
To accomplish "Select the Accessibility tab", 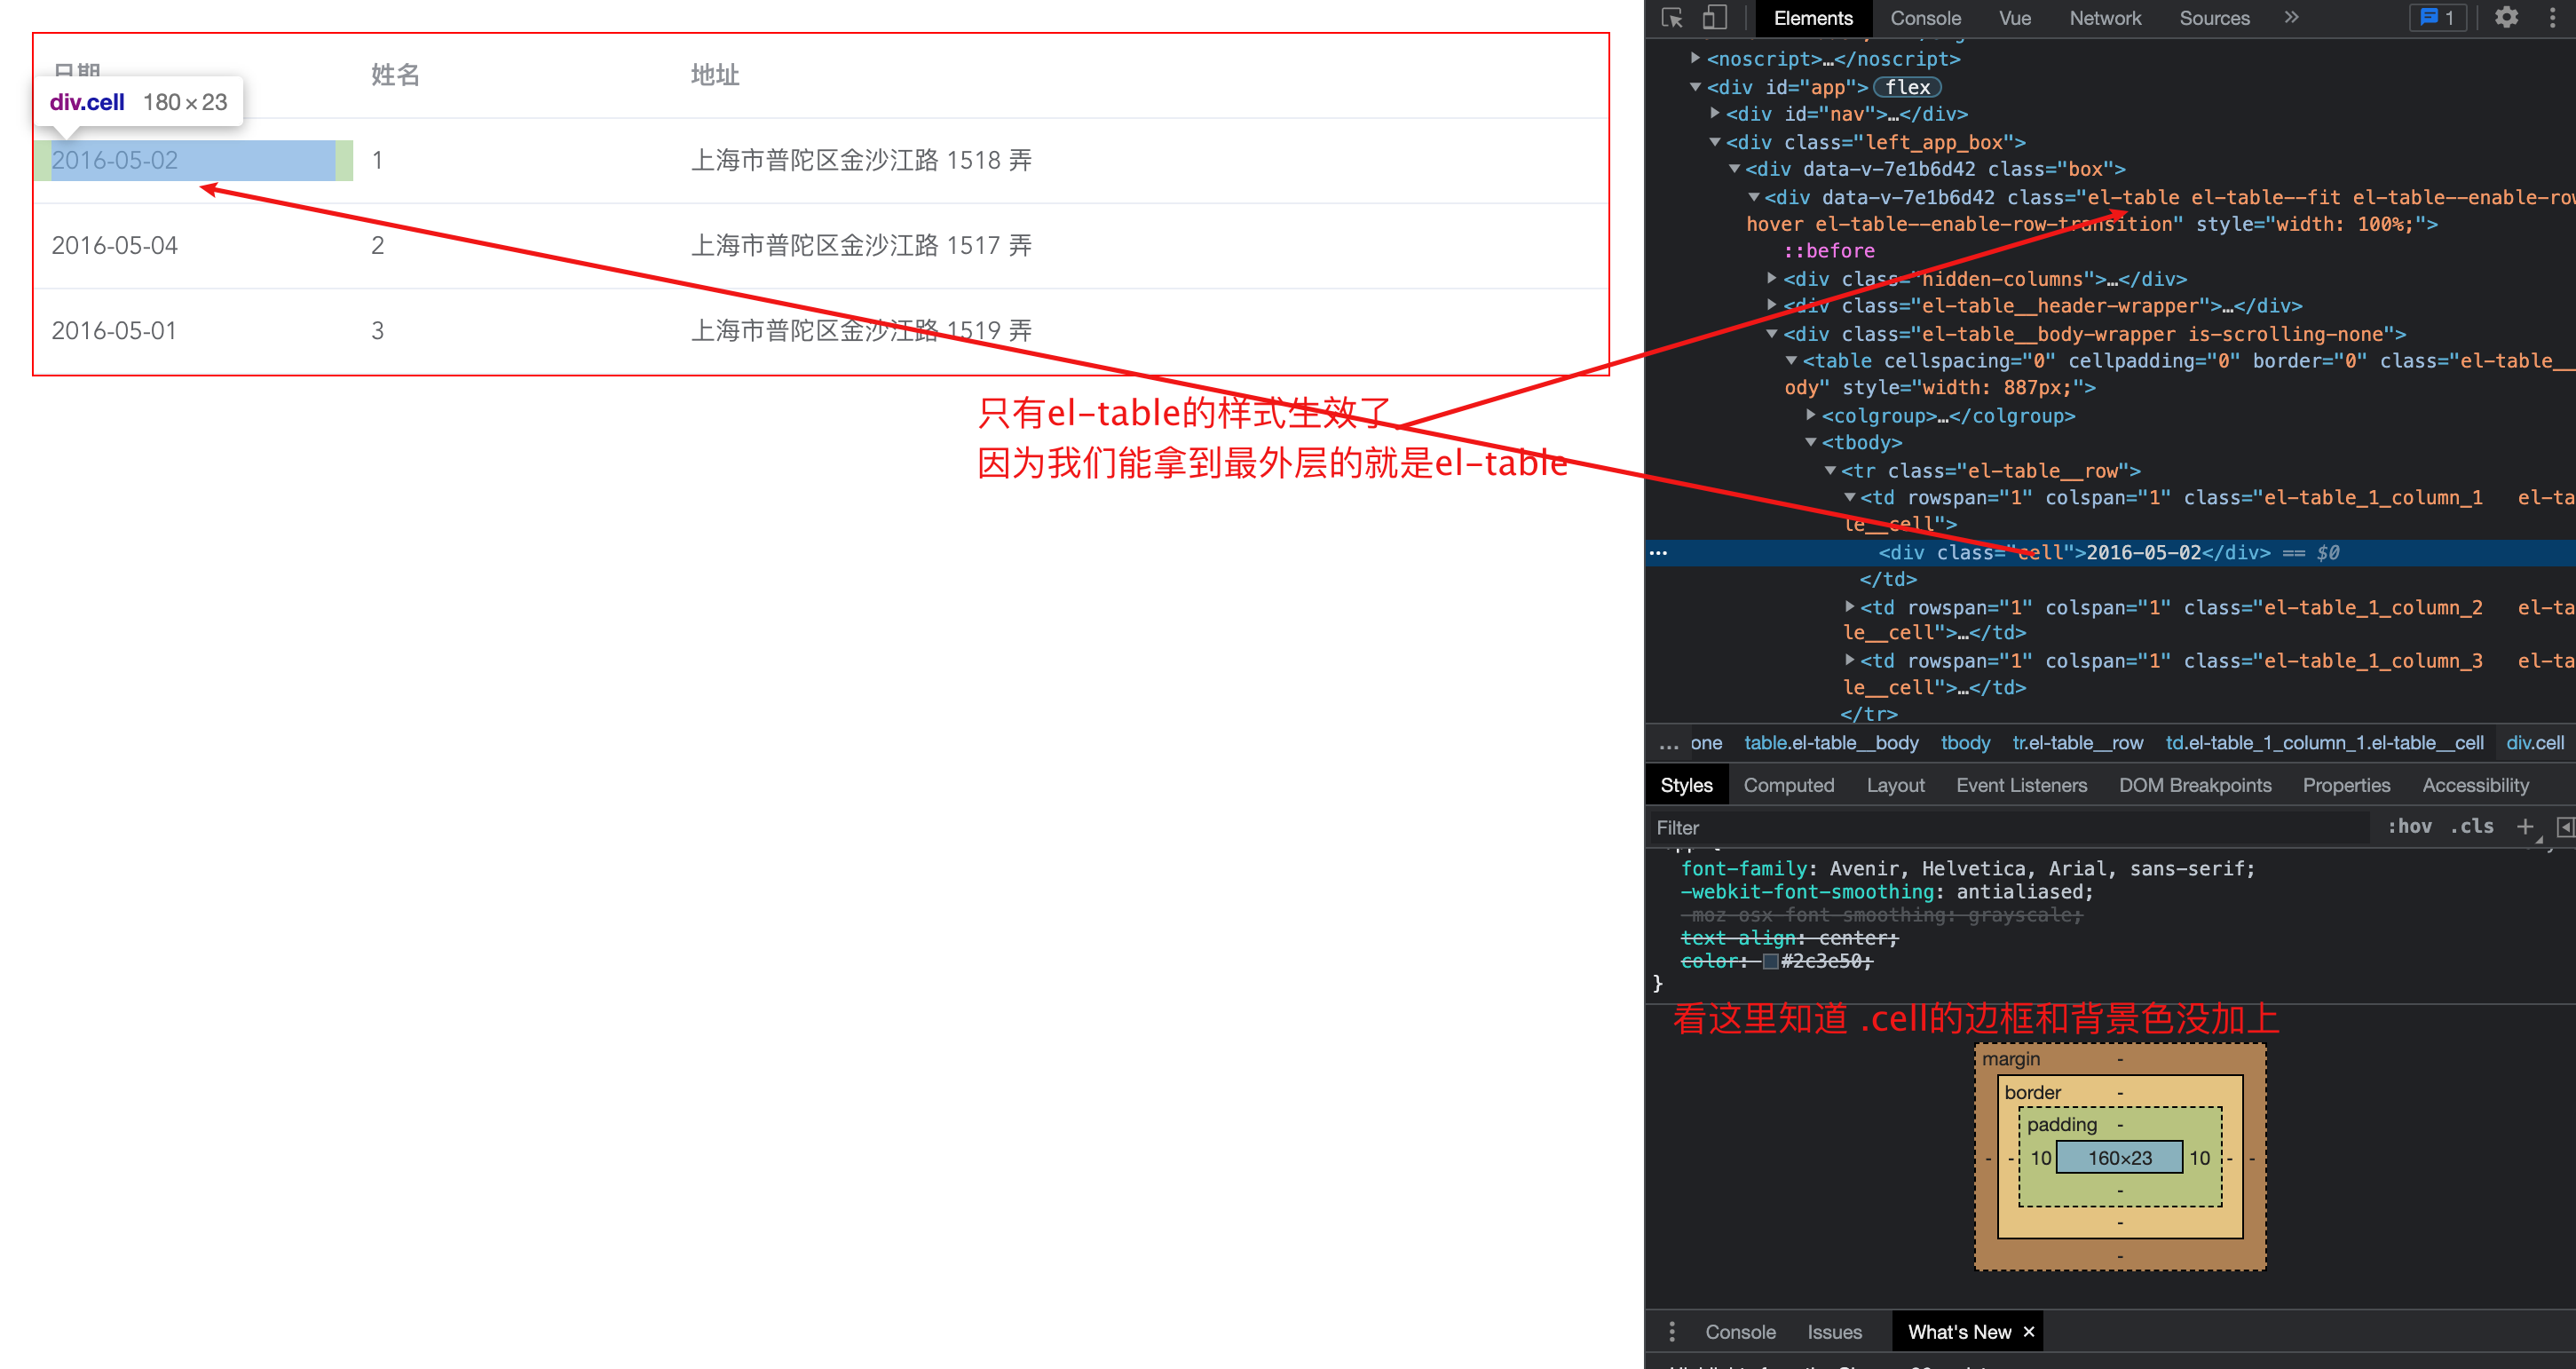I will (2475, 785).
